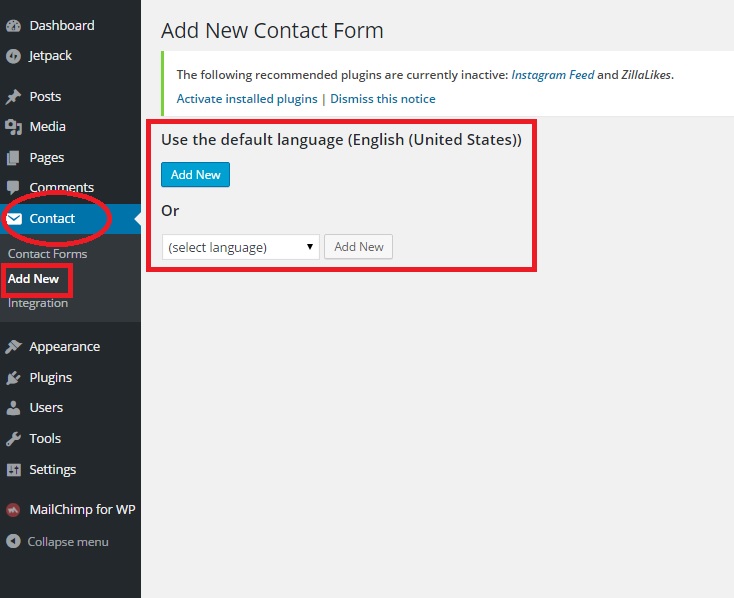Click Dismiss this notice link
Viewport: 734px width, 598px height.
click(383, 99)
